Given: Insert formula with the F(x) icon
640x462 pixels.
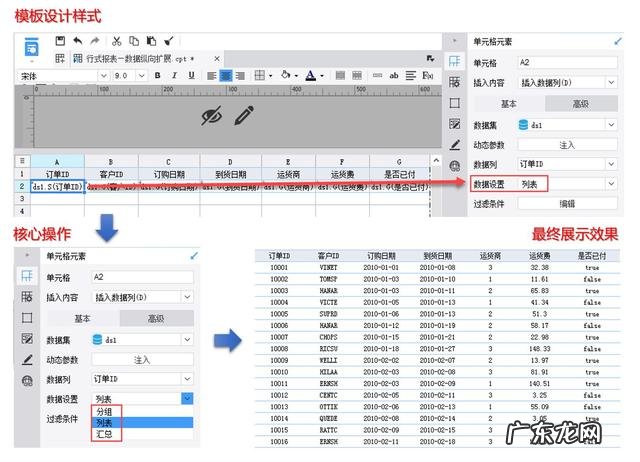Looking at the screenshot, I should 428,75.
